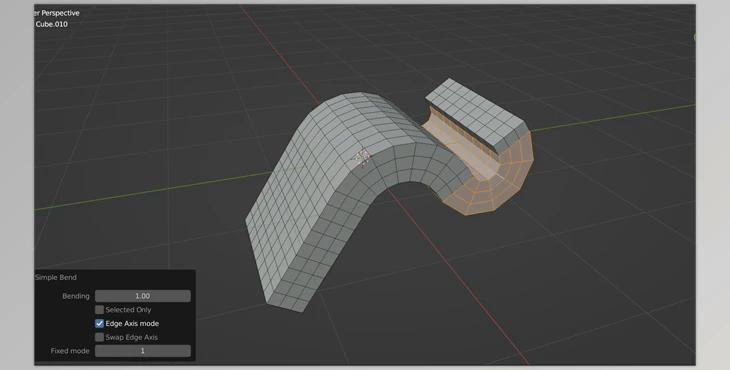Screen dimensions: 730x370
Task: Click the Simple Bend panel header
Action: (56, 277)
